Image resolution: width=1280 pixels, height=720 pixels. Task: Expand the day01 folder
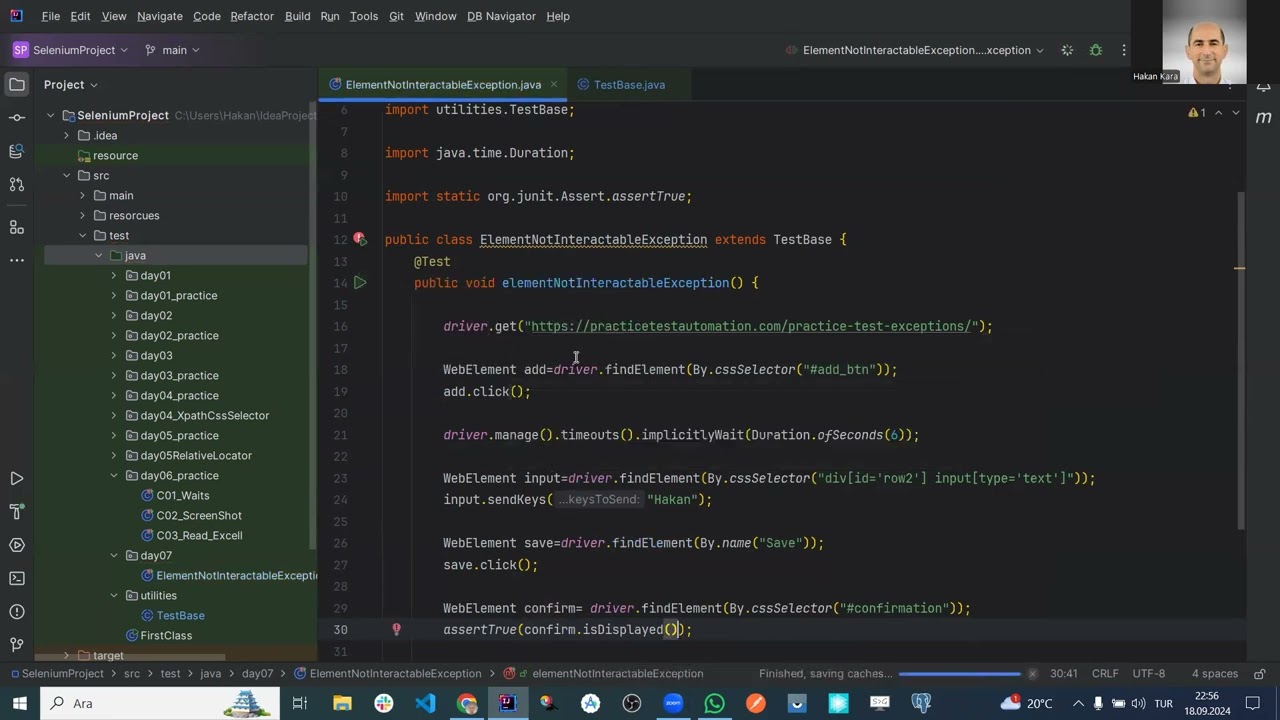coord(114,275)
